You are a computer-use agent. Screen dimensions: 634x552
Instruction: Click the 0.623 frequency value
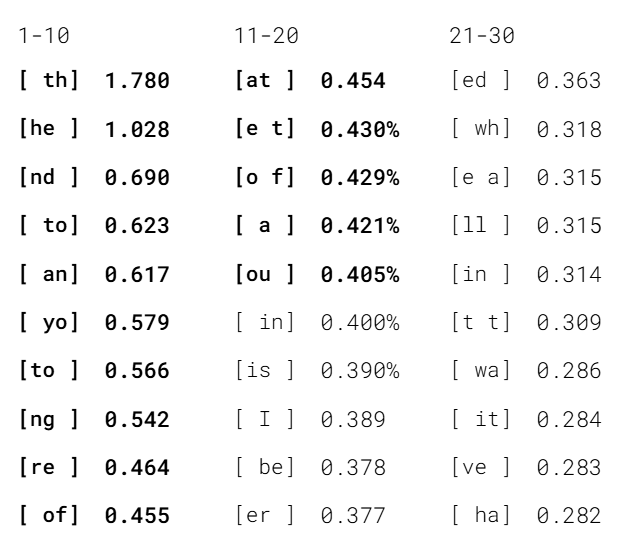point(137,226)
